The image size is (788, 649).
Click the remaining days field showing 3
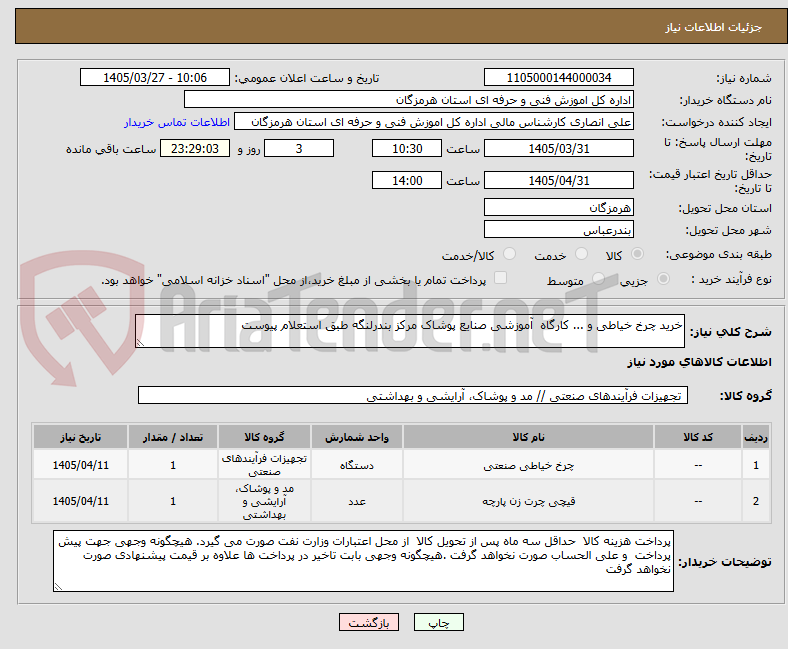click(299, 149)
